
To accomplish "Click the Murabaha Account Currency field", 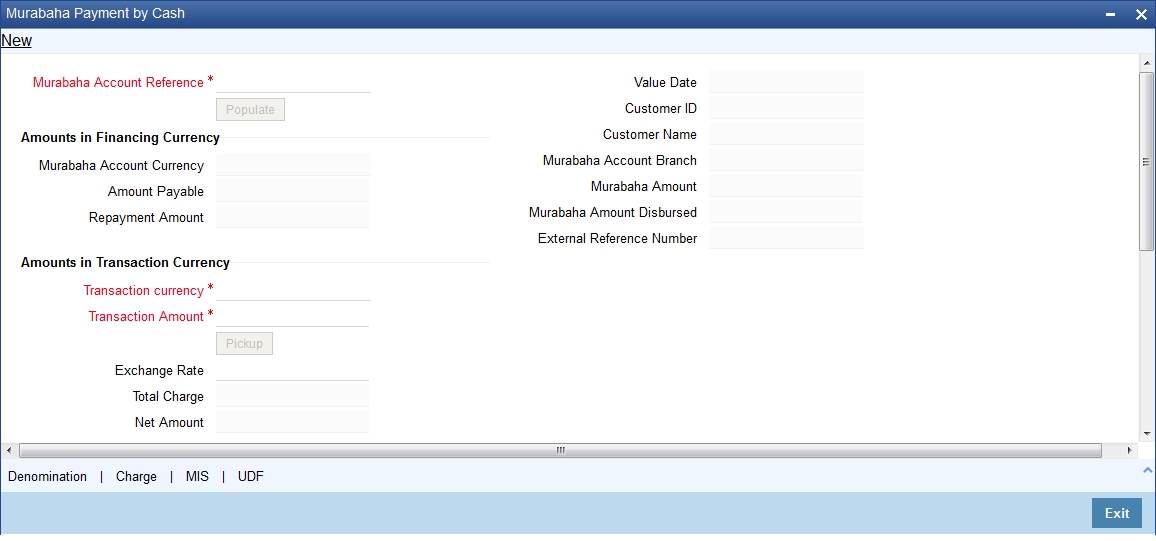I will 293,164.
